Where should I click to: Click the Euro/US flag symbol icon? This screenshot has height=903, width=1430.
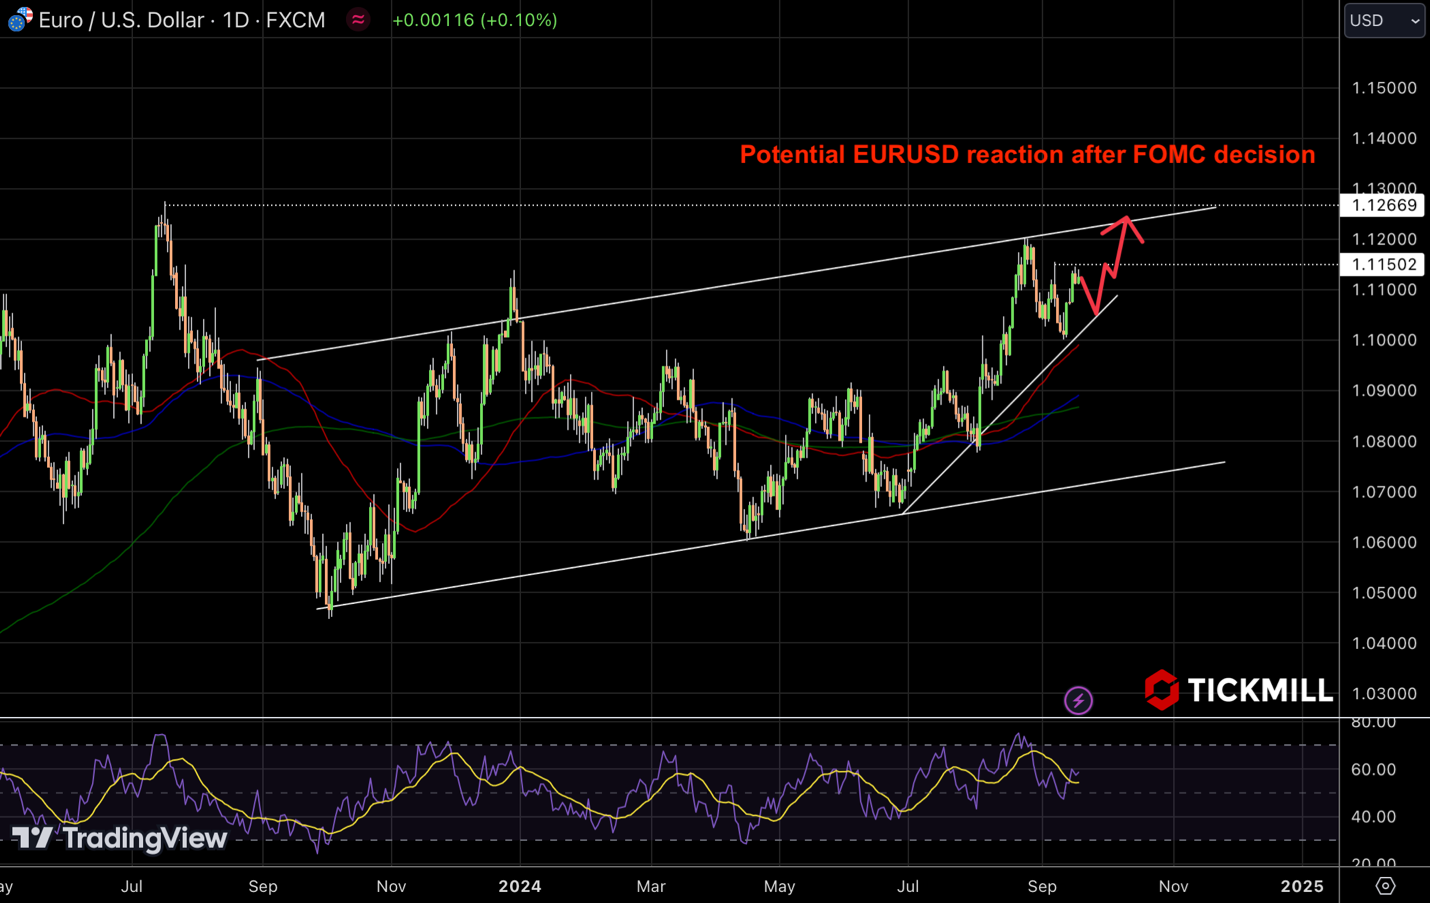tap(20, 19)
